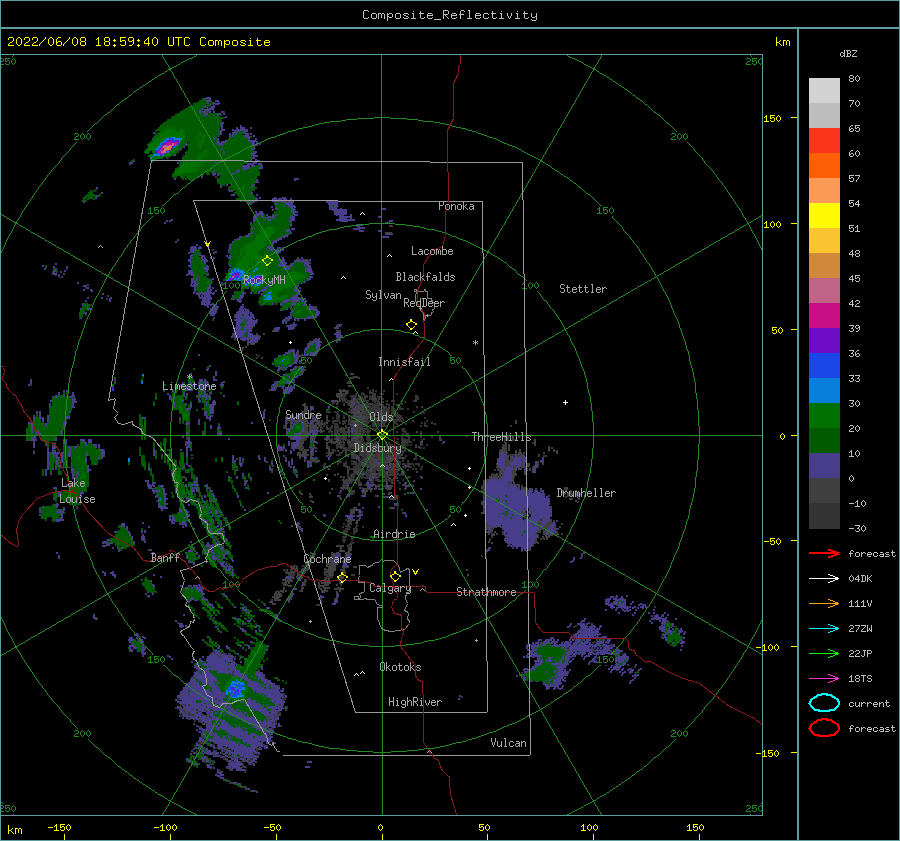Click the Cochrane town label

point(327,559)
